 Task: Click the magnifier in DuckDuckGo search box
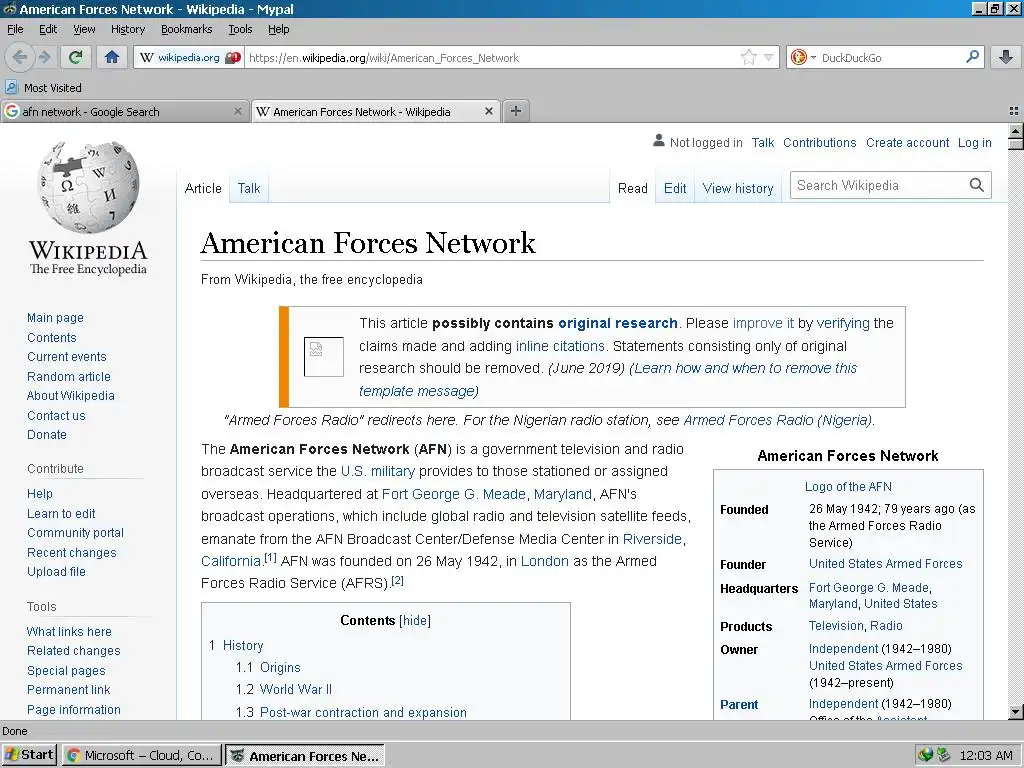(x=972, y=57)
